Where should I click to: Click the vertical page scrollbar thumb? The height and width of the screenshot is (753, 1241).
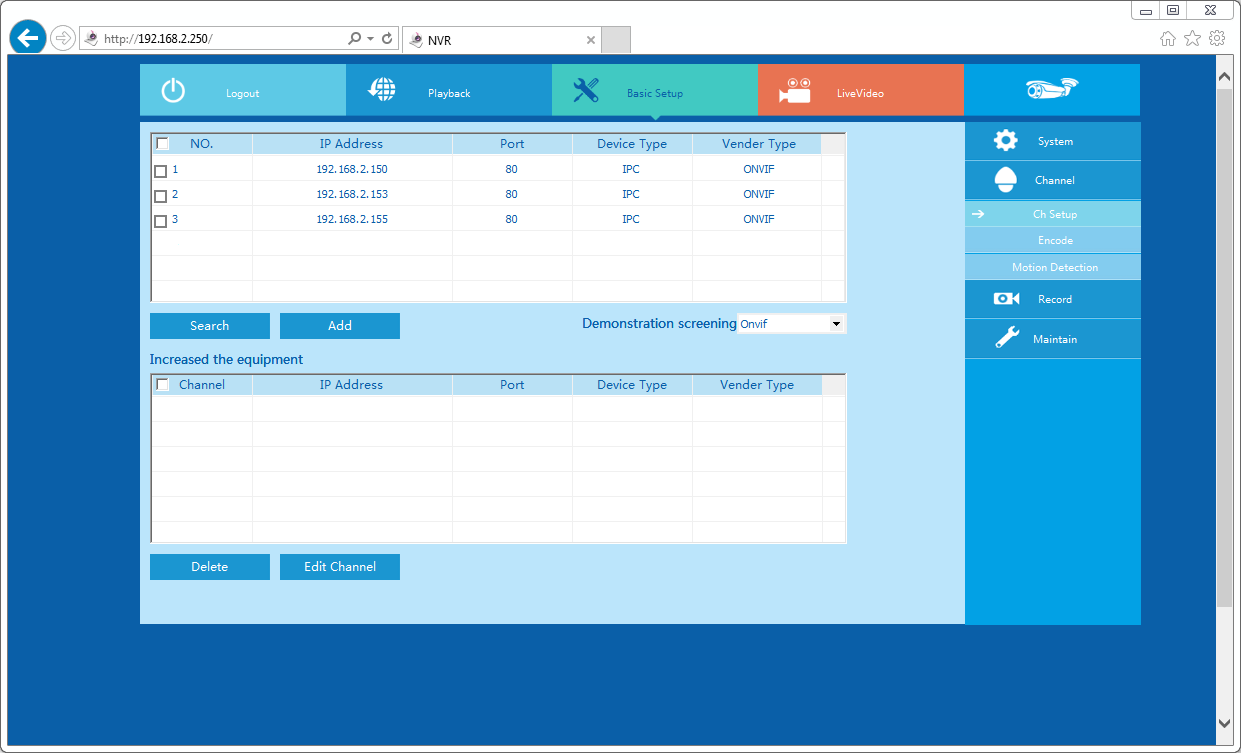(x=1225, y=347)
